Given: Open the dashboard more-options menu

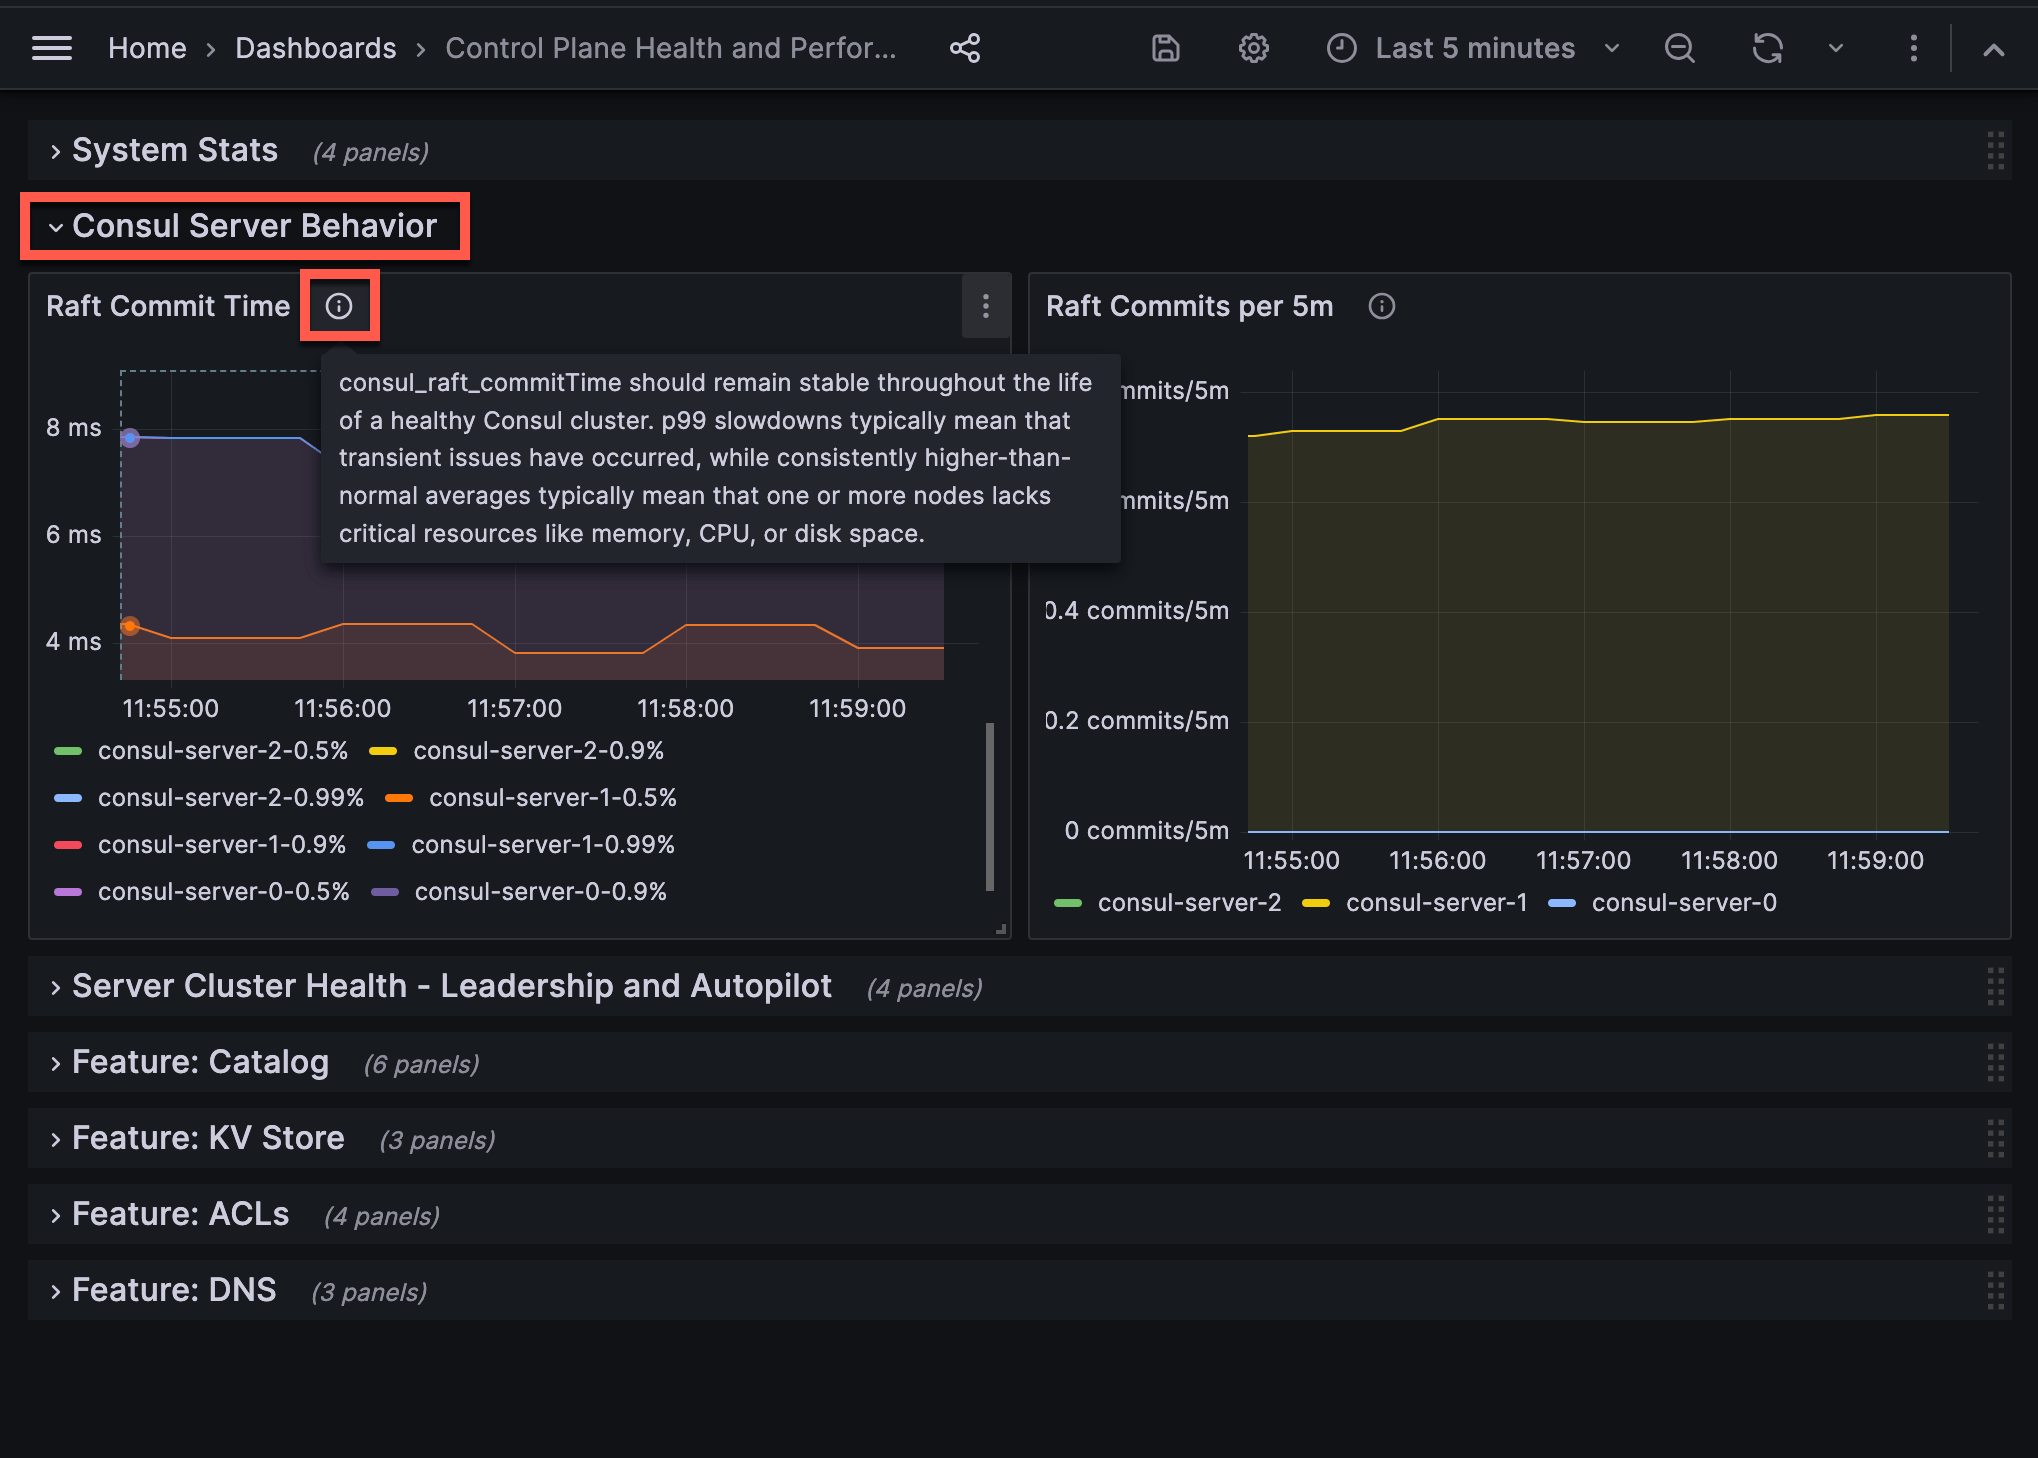Looking at the screenshot, I should pyautogui.click(x=1913, y=47).
